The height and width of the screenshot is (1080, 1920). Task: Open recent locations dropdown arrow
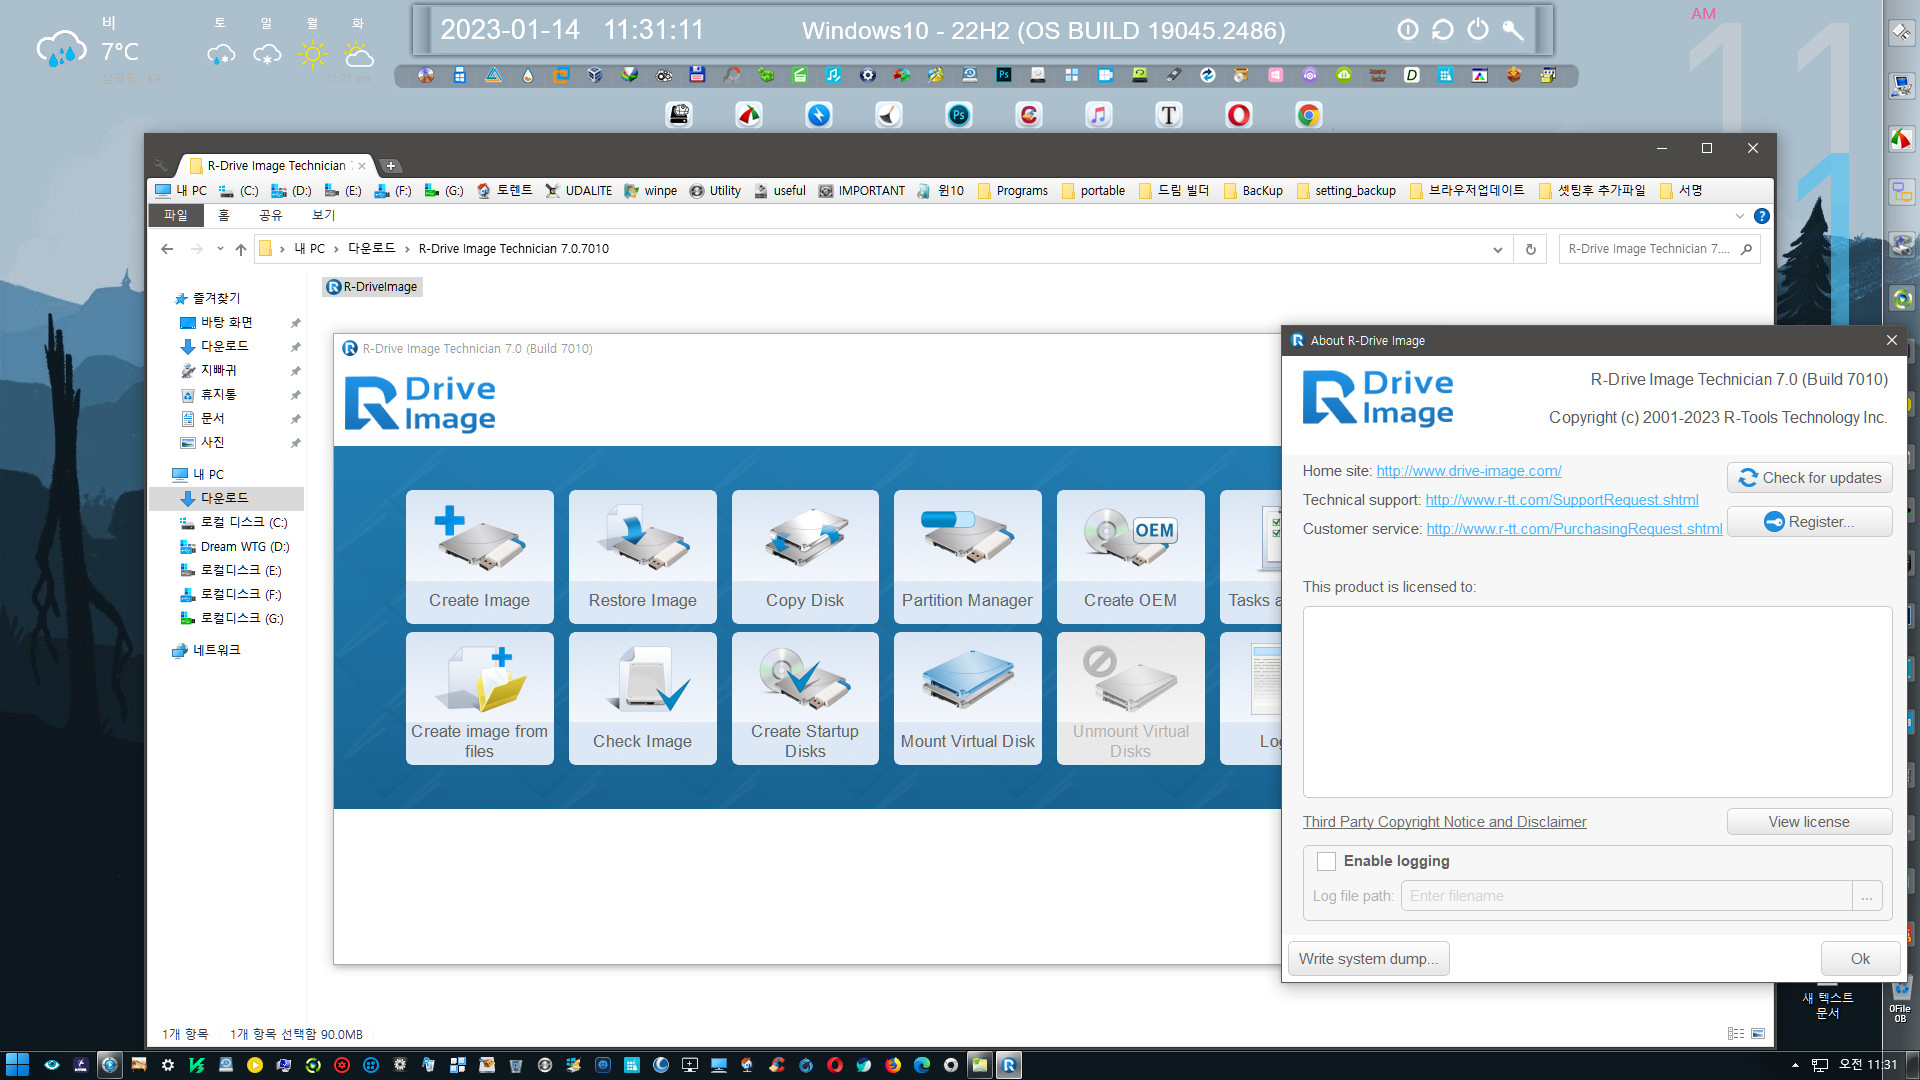click(220, 249)
